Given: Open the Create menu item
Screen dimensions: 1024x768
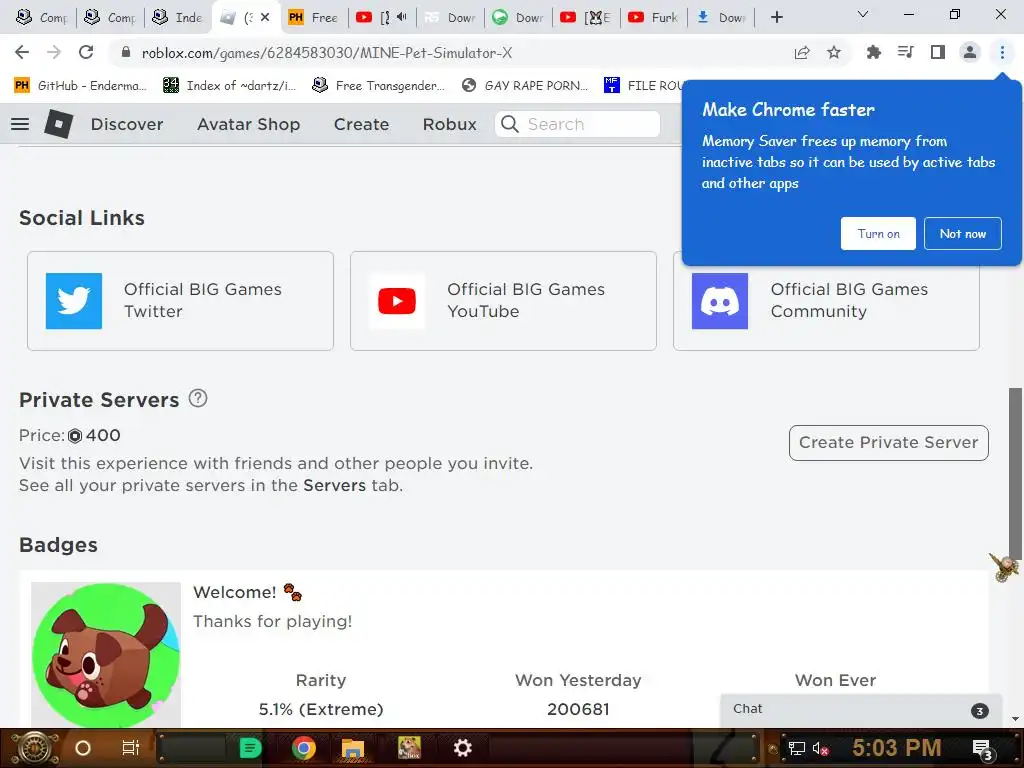Looking at the screenshot, I should coord(361,124).
